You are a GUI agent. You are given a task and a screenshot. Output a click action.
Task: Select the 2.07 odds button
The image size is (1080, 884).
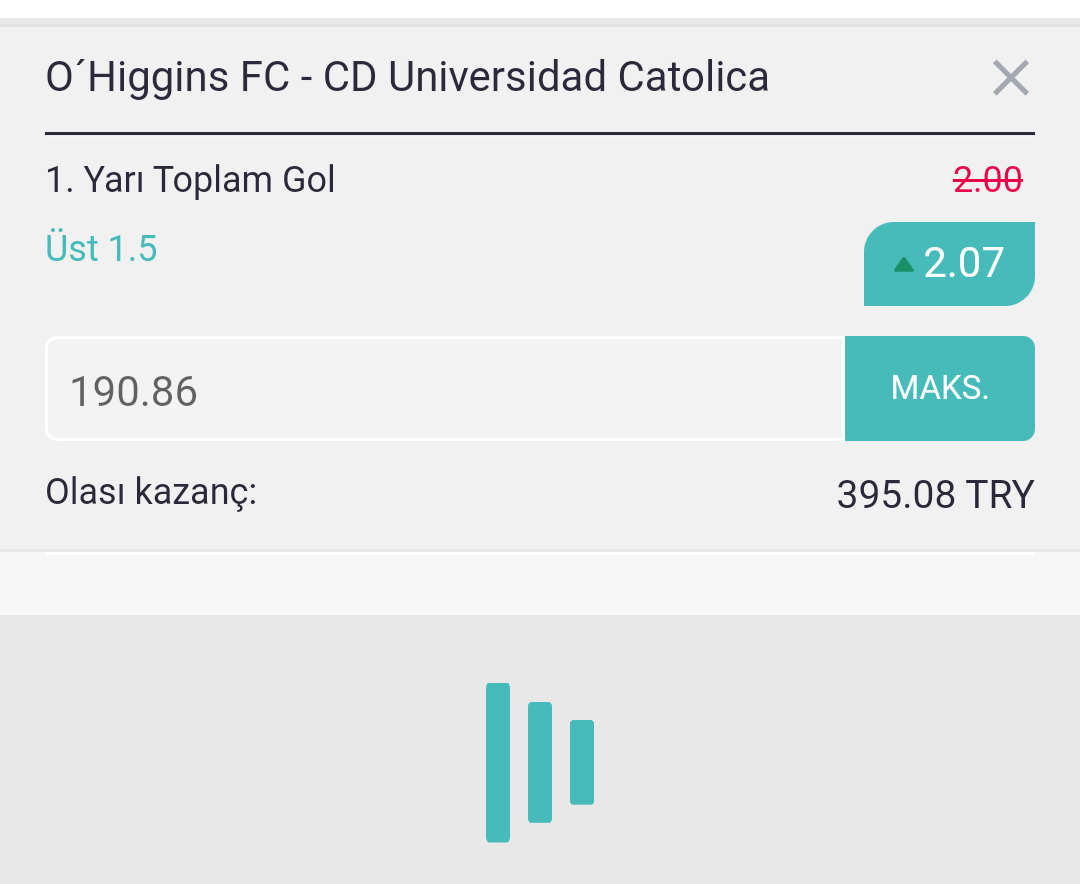pos(949,263)
